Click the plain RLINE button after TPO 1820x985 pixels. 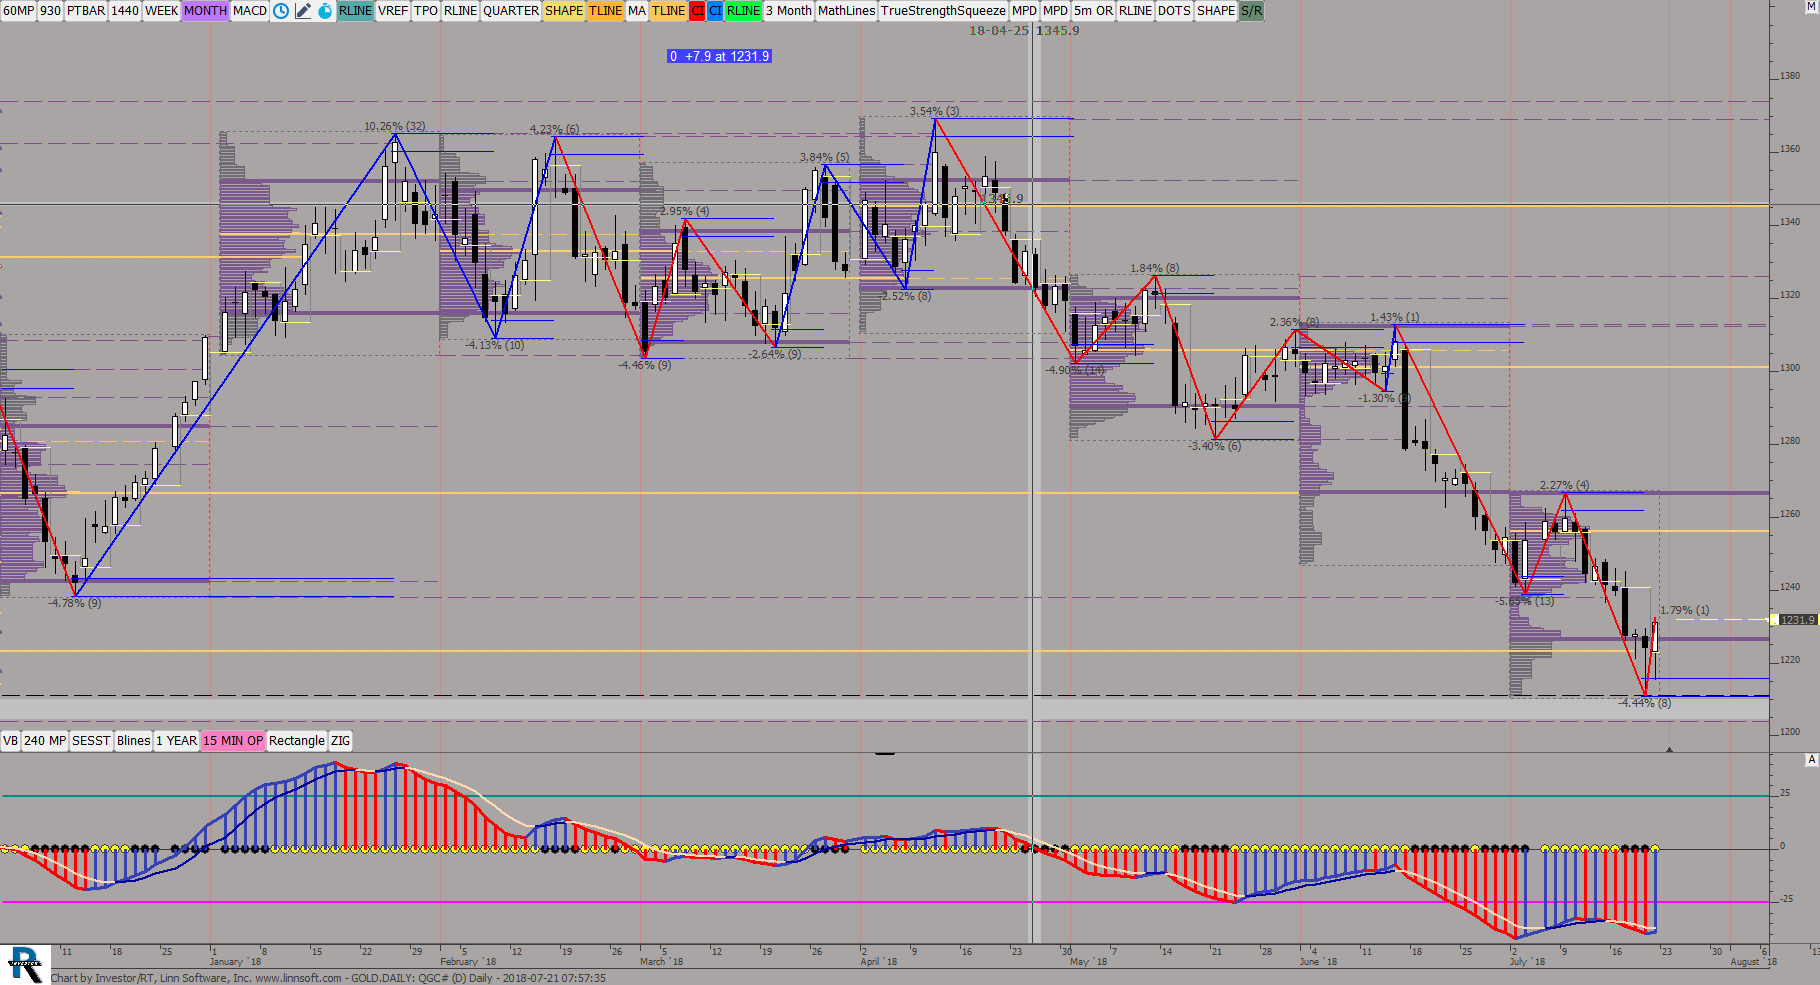(460, 11)
